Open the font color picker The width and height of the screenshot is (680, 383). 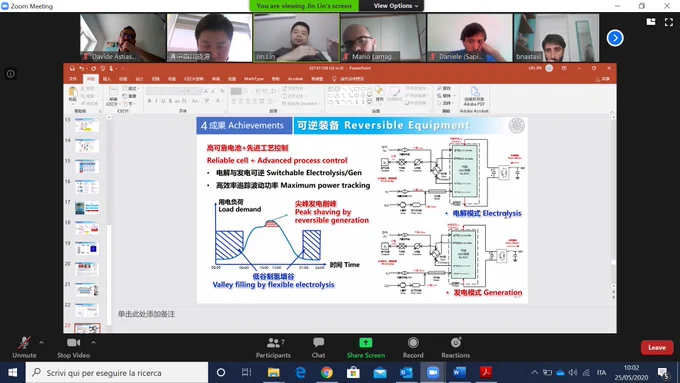pos(219,101)
